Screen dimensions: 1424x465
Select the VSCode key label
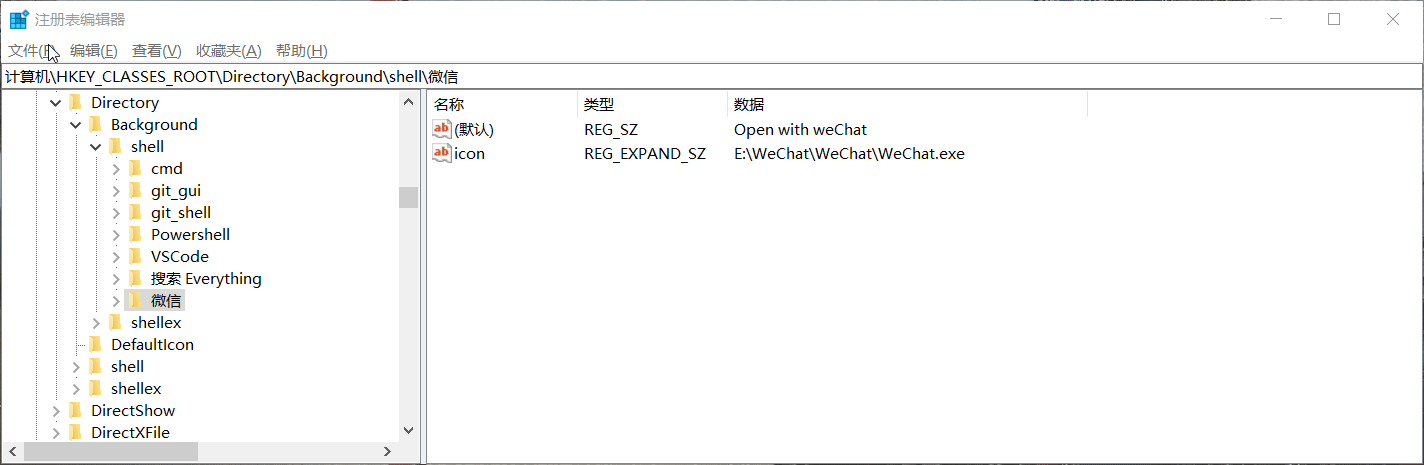180,256
